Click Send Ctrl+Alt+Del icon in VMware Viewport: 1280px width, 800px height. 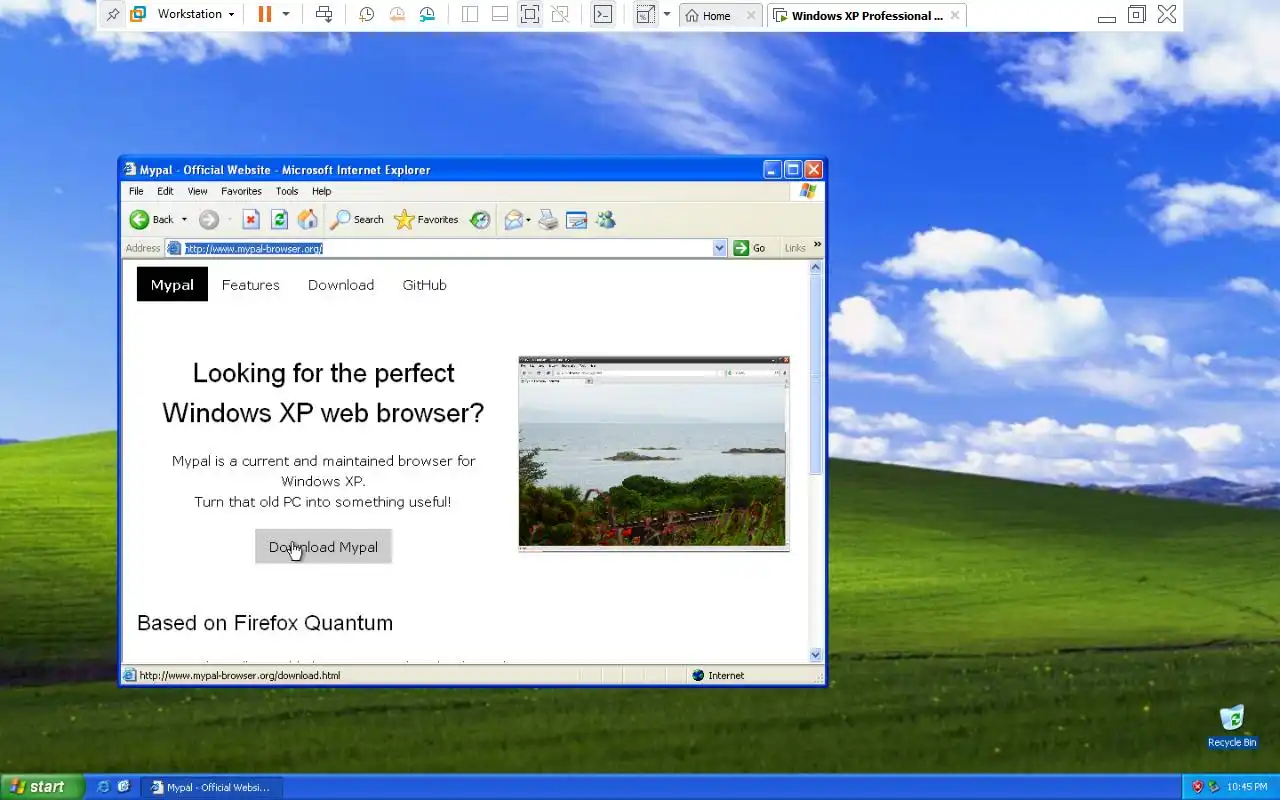[x=324, y=14]
